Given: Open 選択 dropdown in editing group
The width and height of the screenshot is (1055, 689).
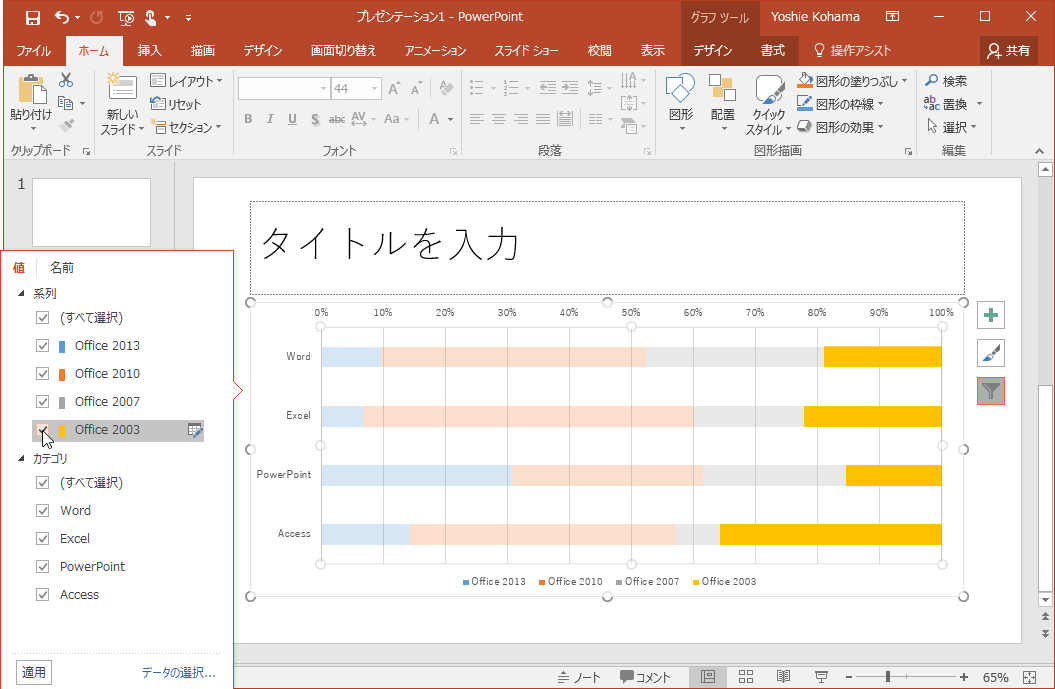Looking at the screenshot, I should coord(951,127).
